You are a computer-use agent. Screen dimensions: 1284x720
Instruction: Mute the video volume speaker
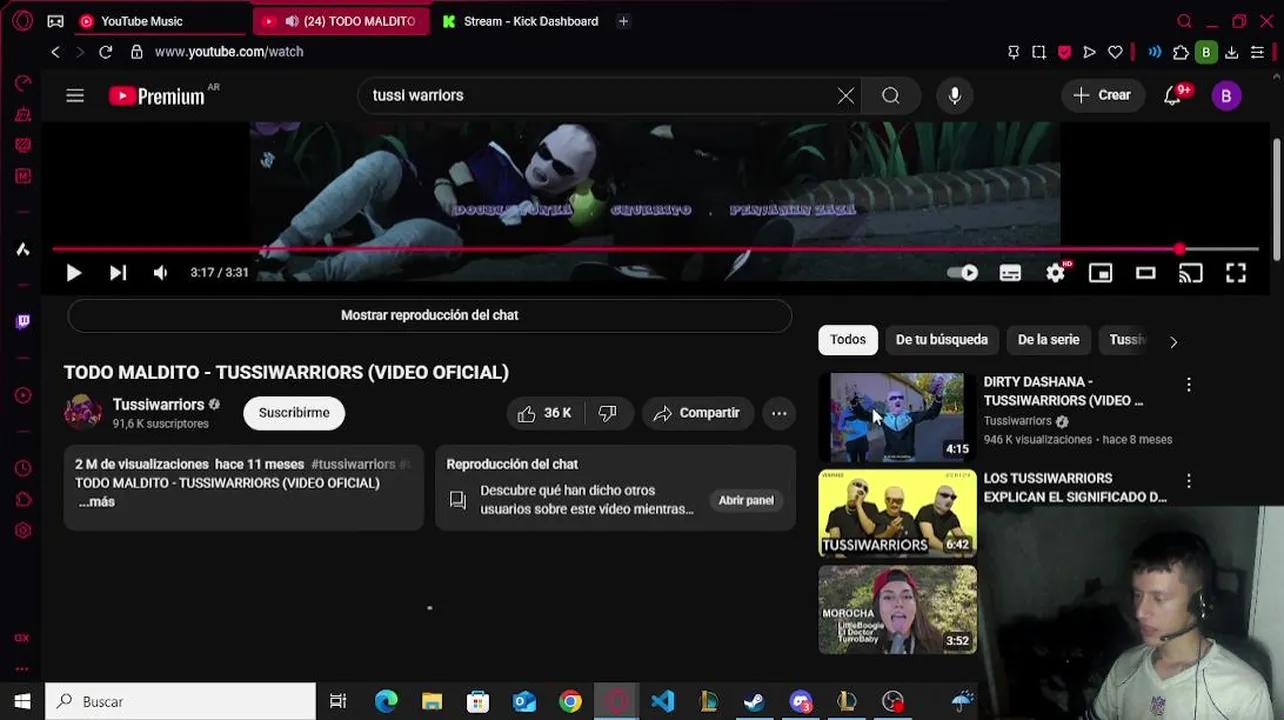tap(160, 273)
